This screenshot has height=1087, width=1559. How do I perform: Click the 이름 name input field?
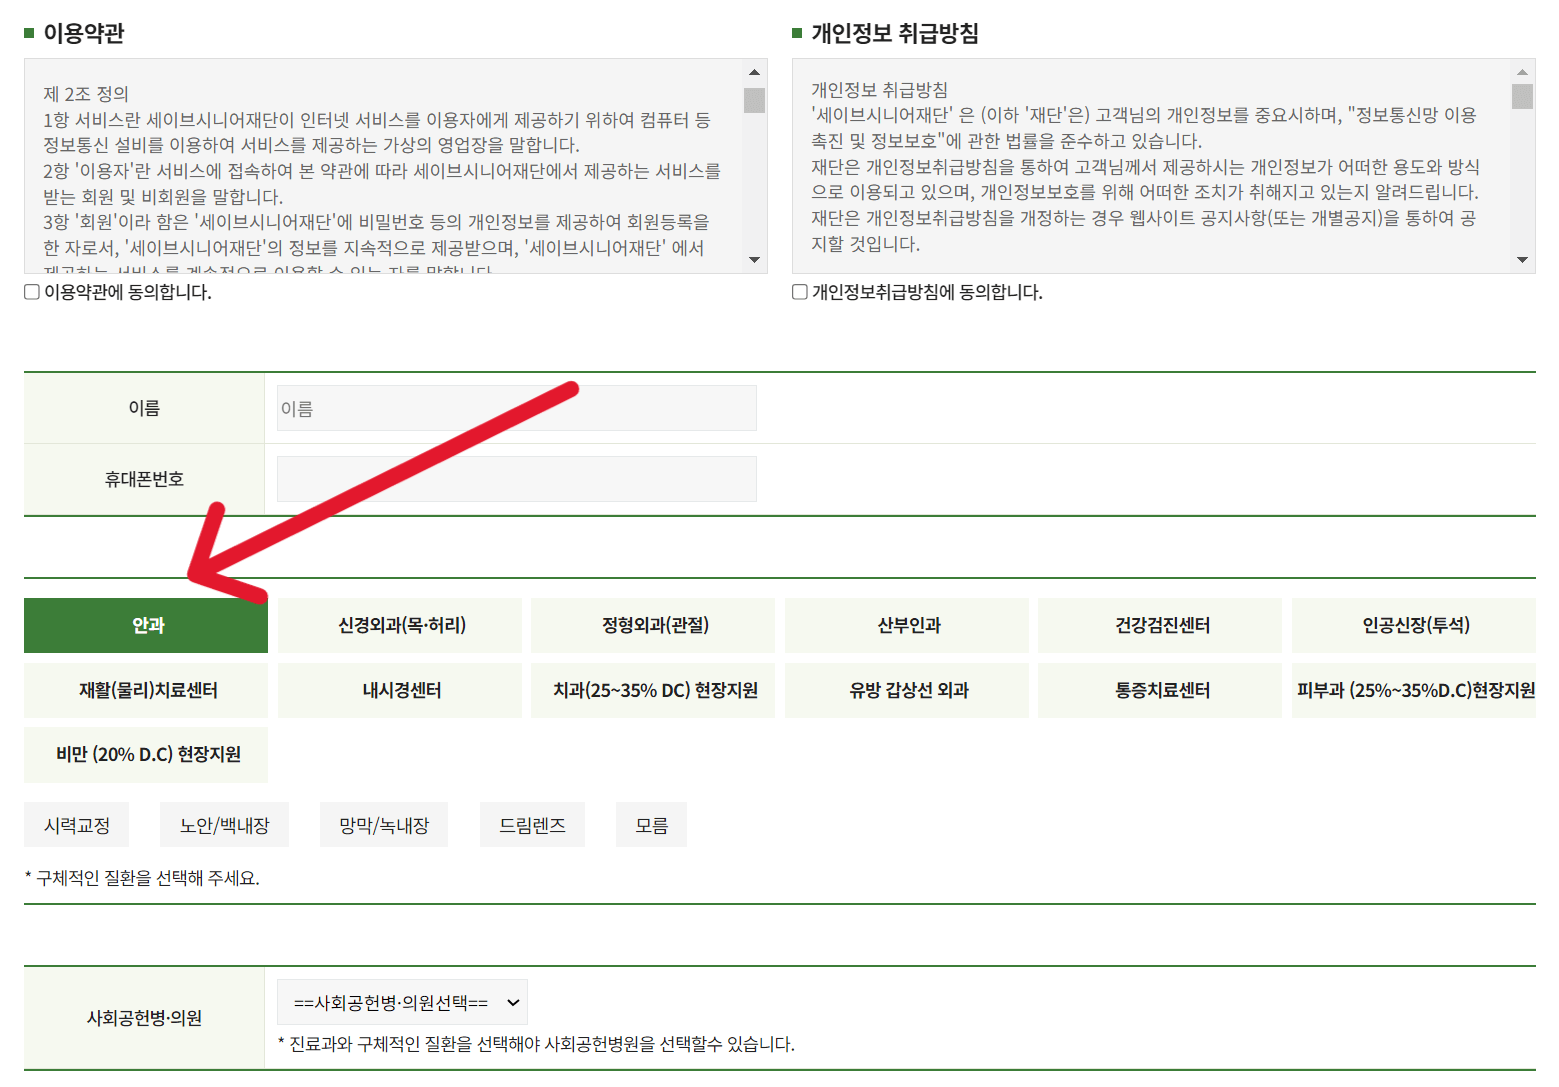pos(516,407)
